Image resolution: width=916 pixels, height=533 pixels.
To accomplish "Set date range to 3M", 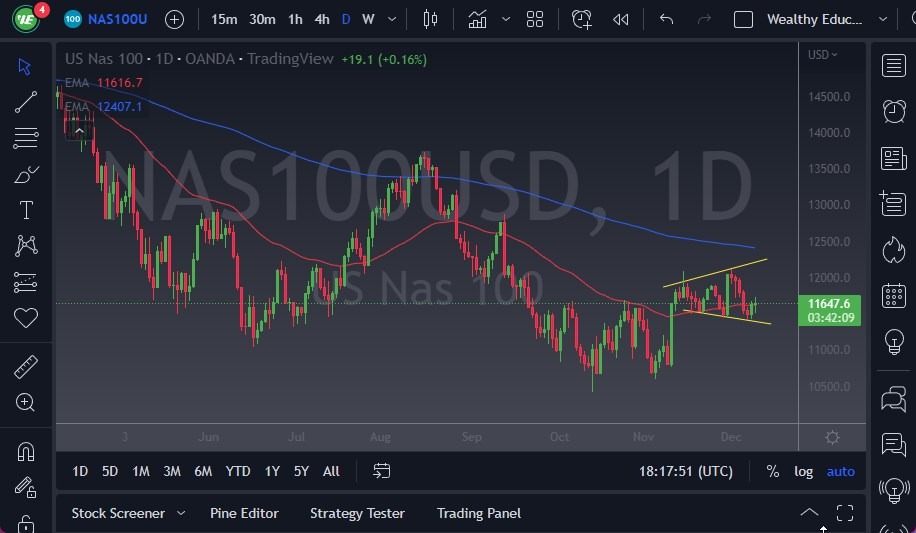I will [x=172, y=471].
